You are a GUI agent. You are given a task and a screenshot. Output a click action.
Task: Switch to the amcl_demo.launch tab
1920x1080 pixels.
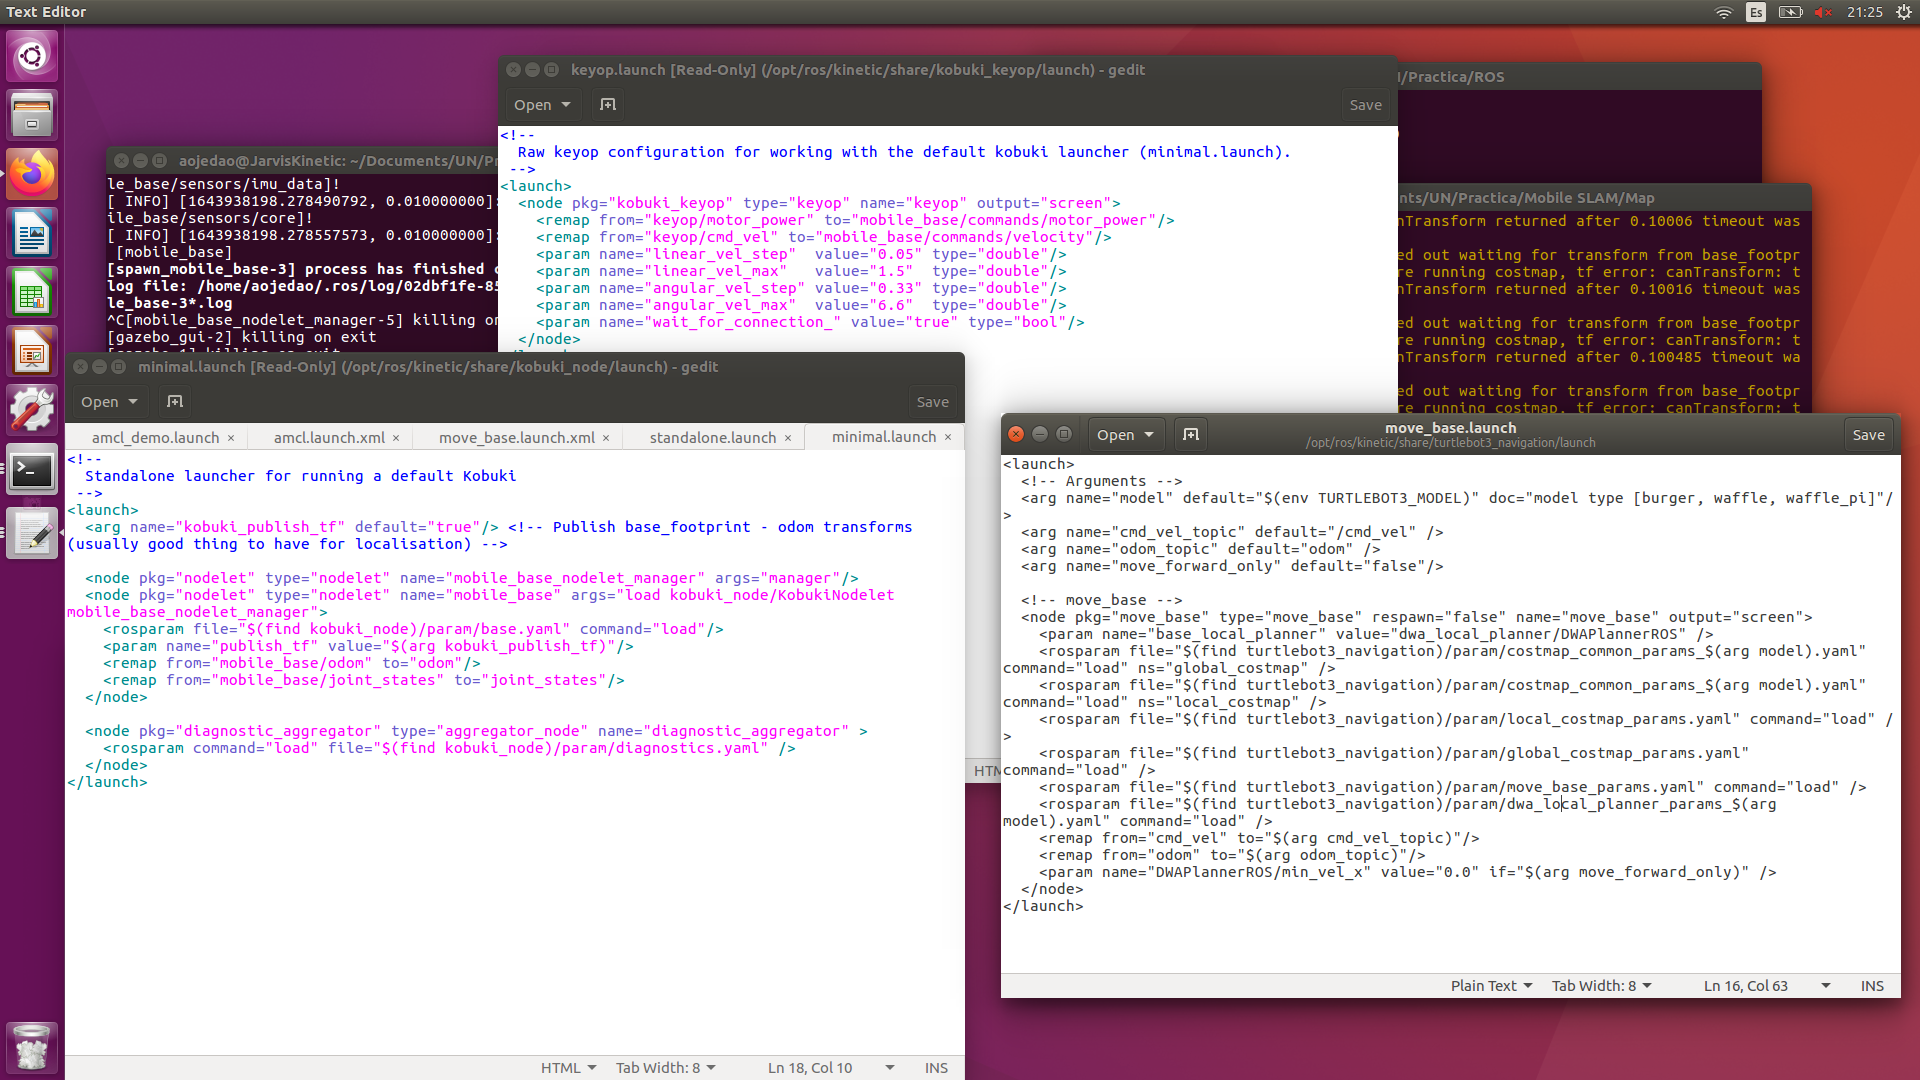(x=155, y=437)
